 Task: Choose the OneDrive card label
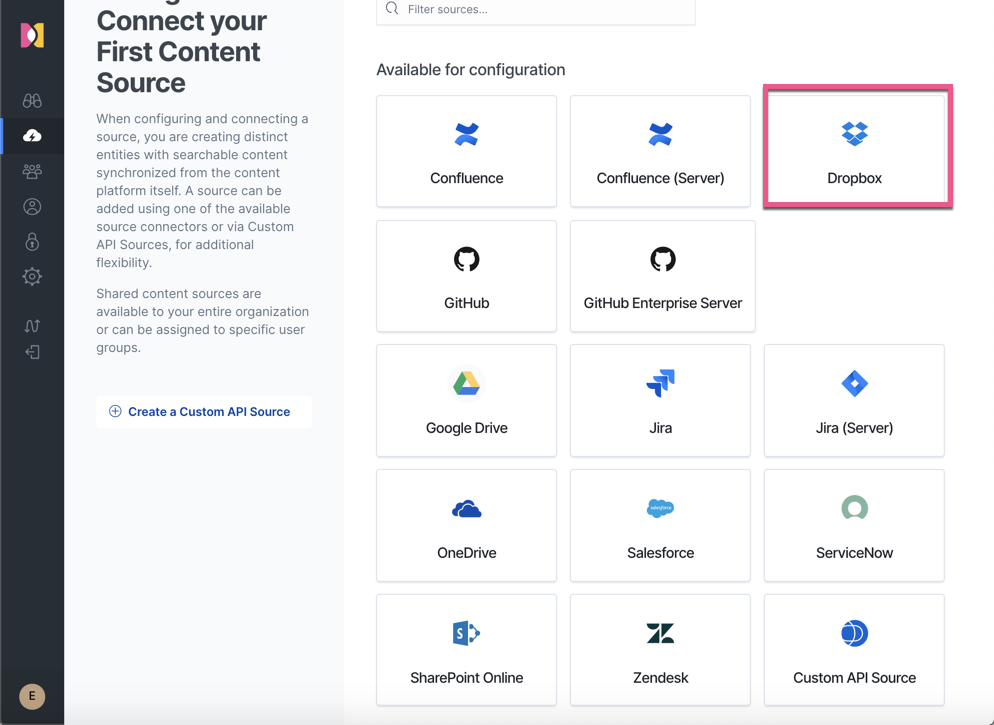pyautogui.click(x=467, y=553)
